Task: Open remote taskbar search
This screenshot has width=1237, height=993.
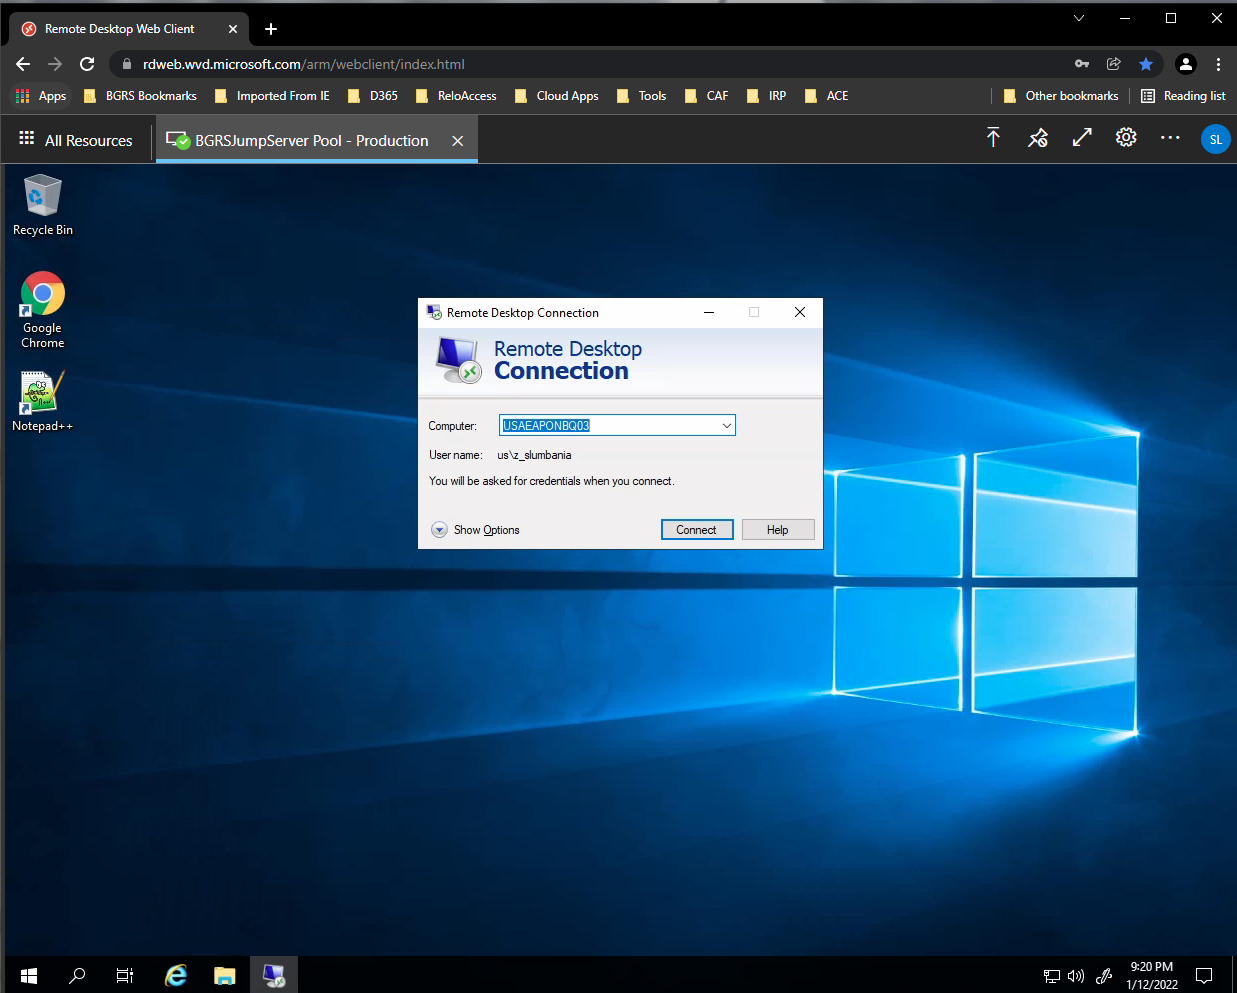Action: 77,975
